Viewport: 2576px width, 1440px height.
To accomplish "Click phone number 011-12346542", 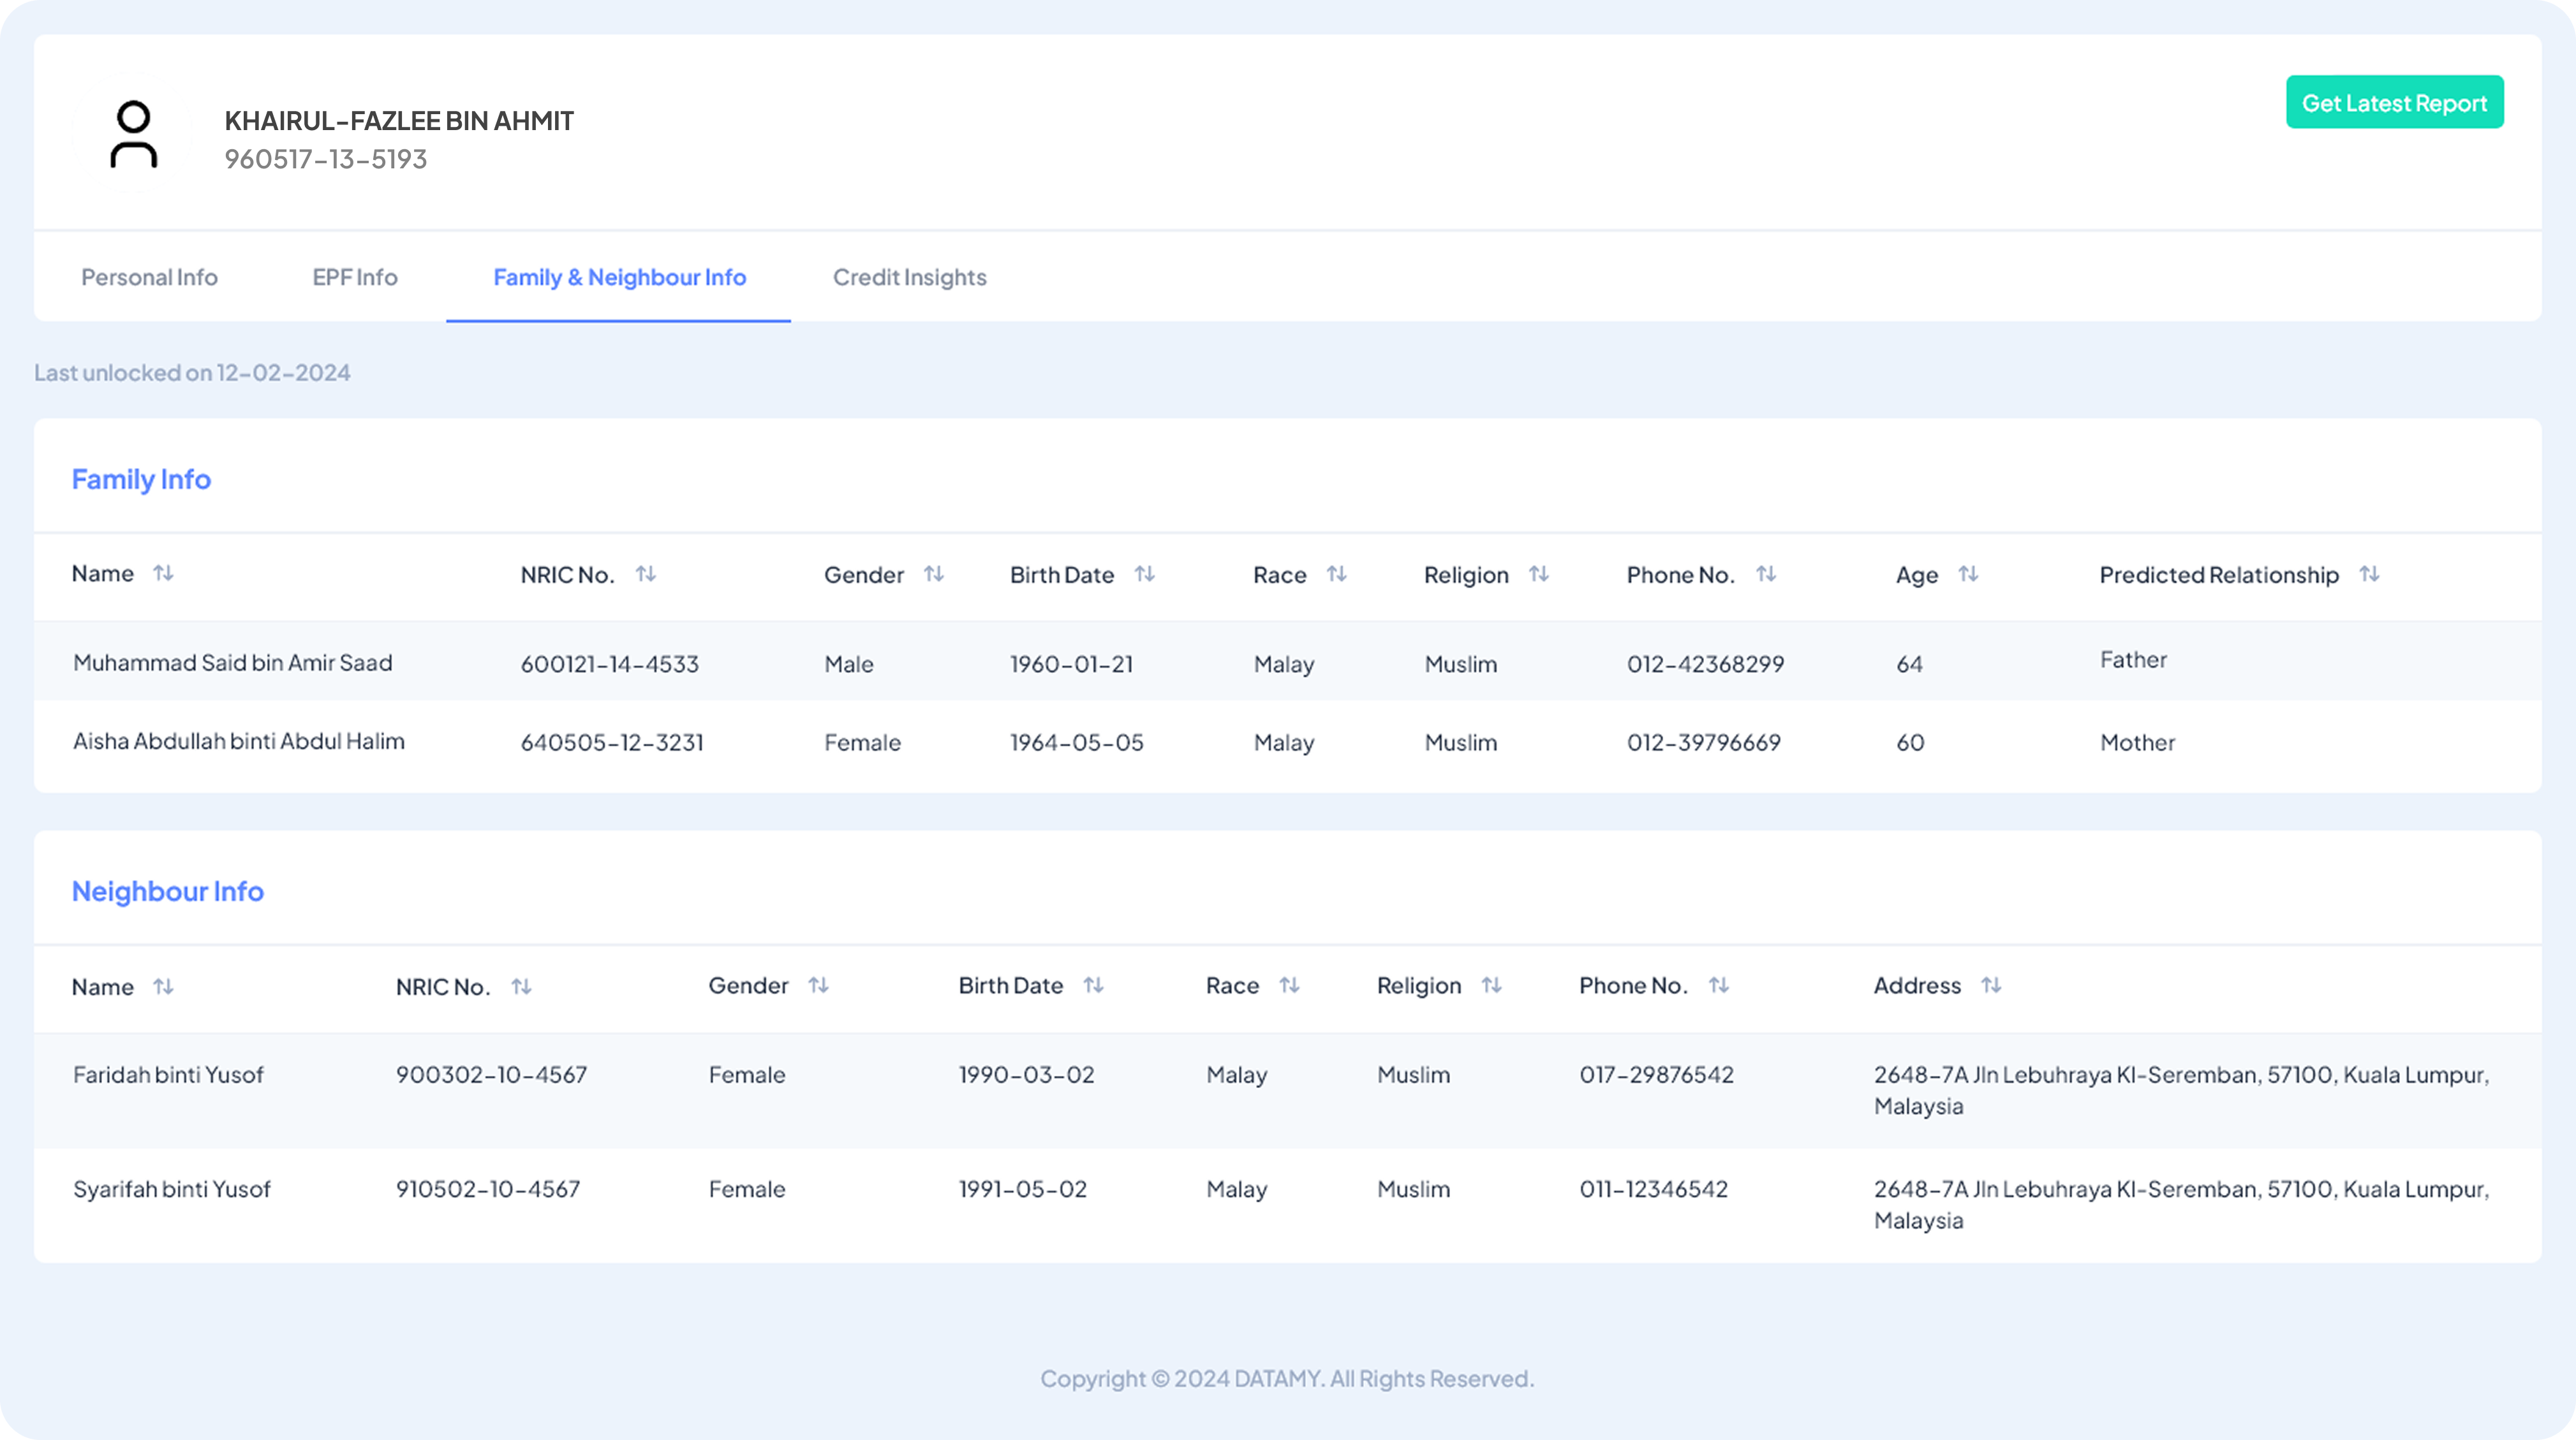I will click(x=1653, y=1190).
